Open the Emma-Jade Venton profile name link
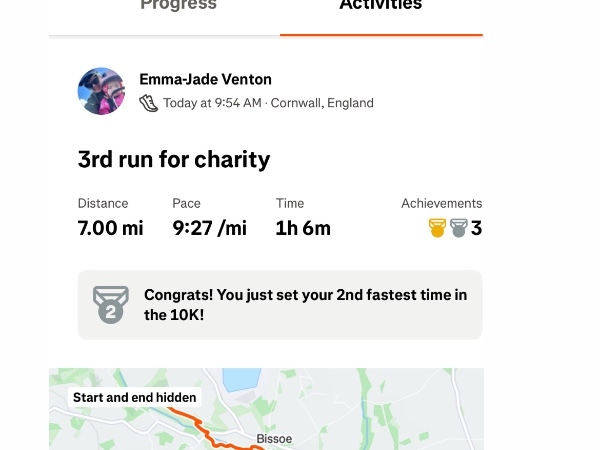600x450 pixels. (x=205, y=79)
